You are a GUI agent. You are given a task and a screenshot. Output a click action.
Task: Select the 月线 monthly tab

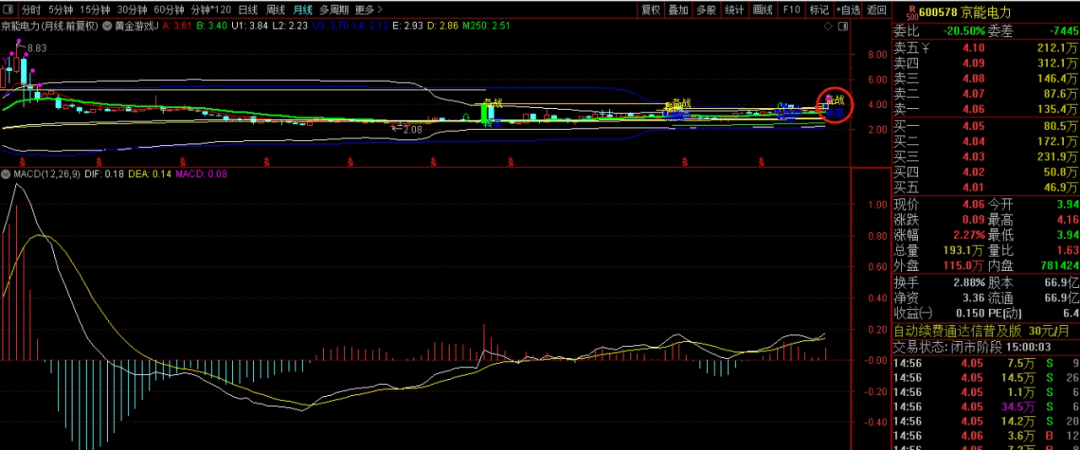(x=302, y=10)
